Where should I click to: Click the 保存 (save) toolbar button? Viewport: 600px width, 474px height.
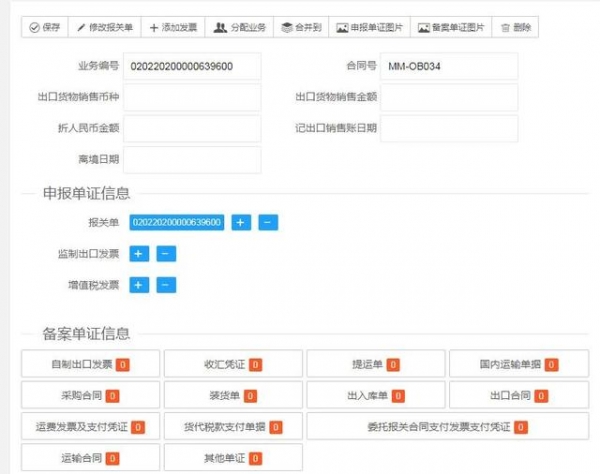(44, 28)
